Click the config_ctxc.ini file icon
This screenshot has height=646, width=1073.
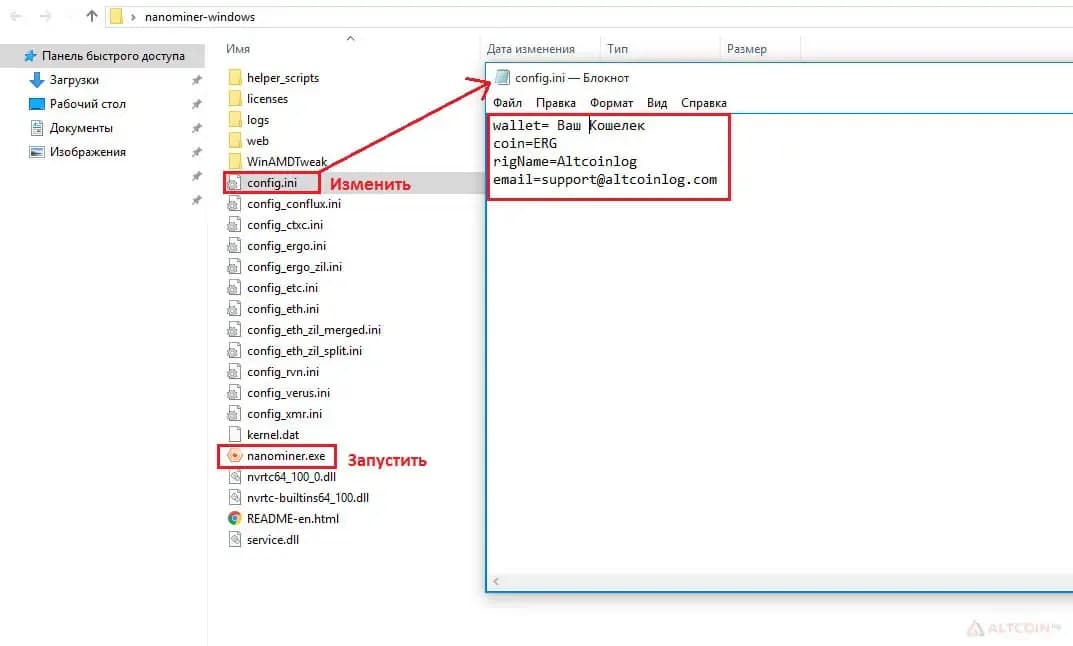(x=234, y=224)
